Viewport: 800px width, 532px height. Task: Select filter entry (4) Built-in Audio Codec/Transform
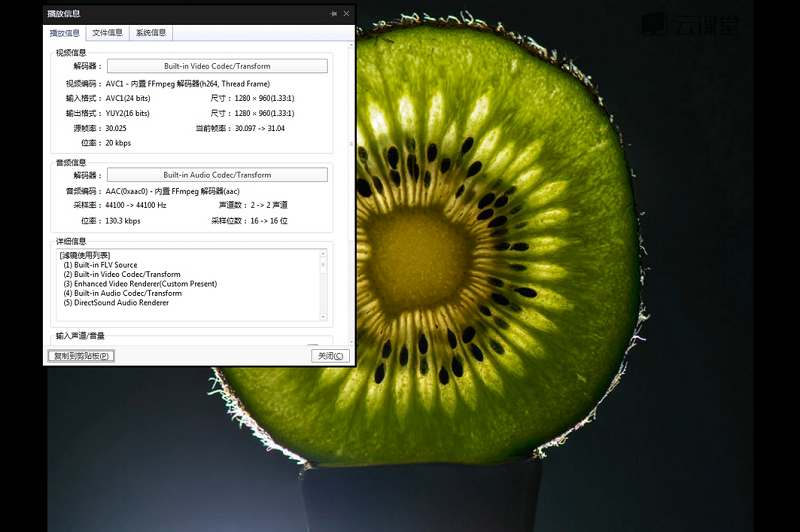click(x=121, y=293)
